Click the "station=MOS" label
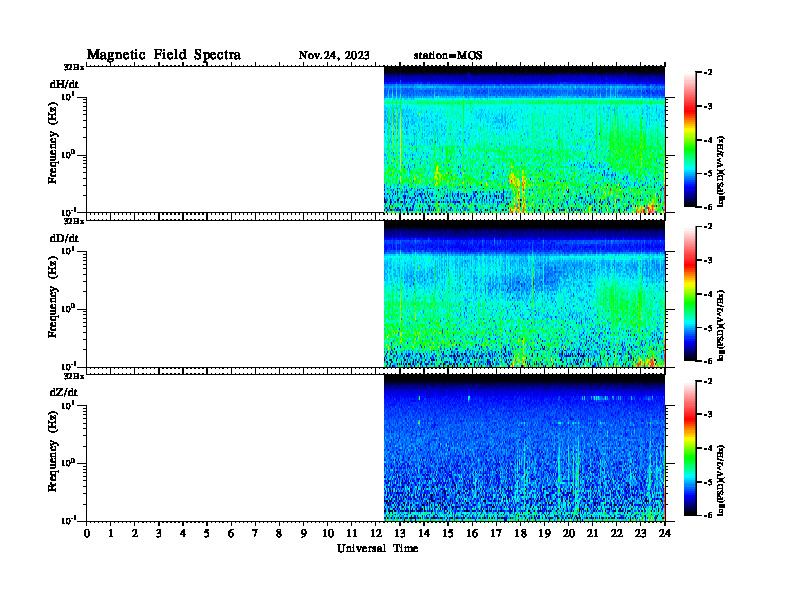 pos(448,55)
